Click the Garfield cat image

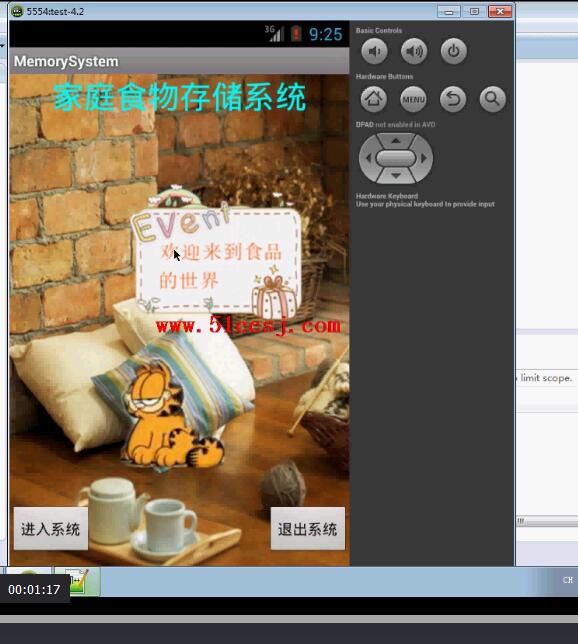tap(173, 417)
